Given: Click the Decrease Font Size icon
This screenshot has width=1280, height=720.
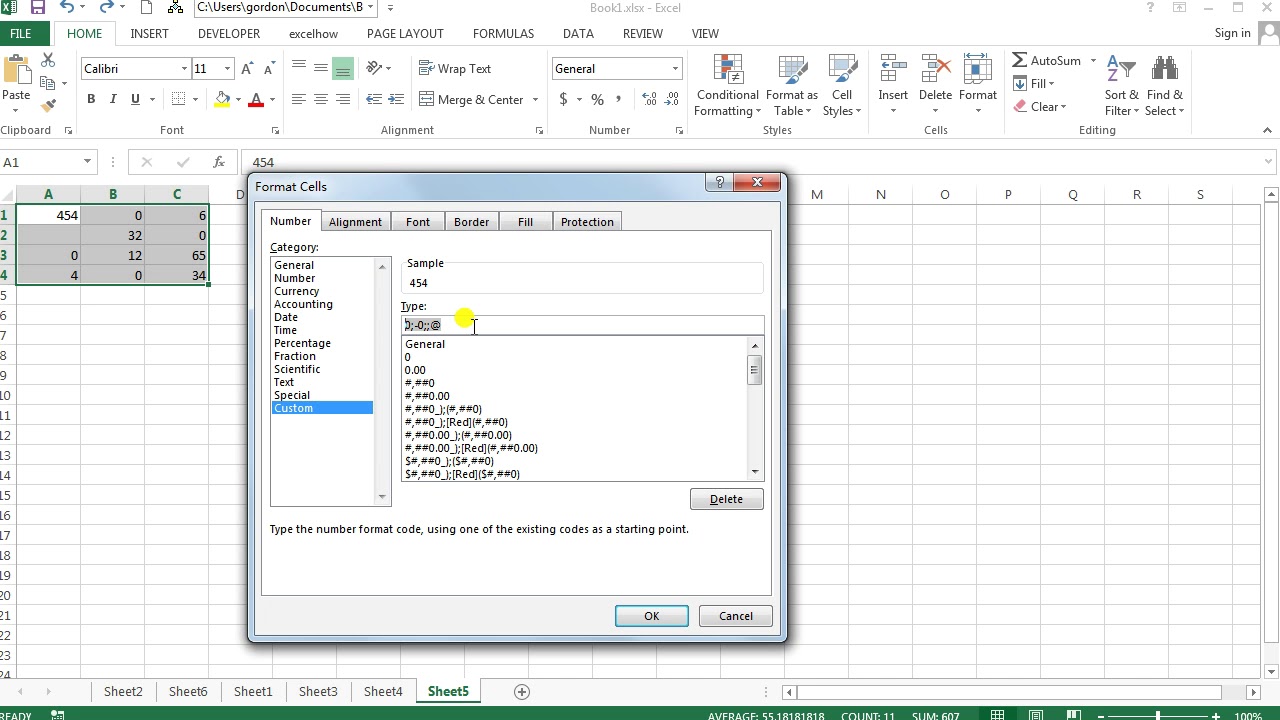Looking at the screenshot, I should click(x=269, y=68).
